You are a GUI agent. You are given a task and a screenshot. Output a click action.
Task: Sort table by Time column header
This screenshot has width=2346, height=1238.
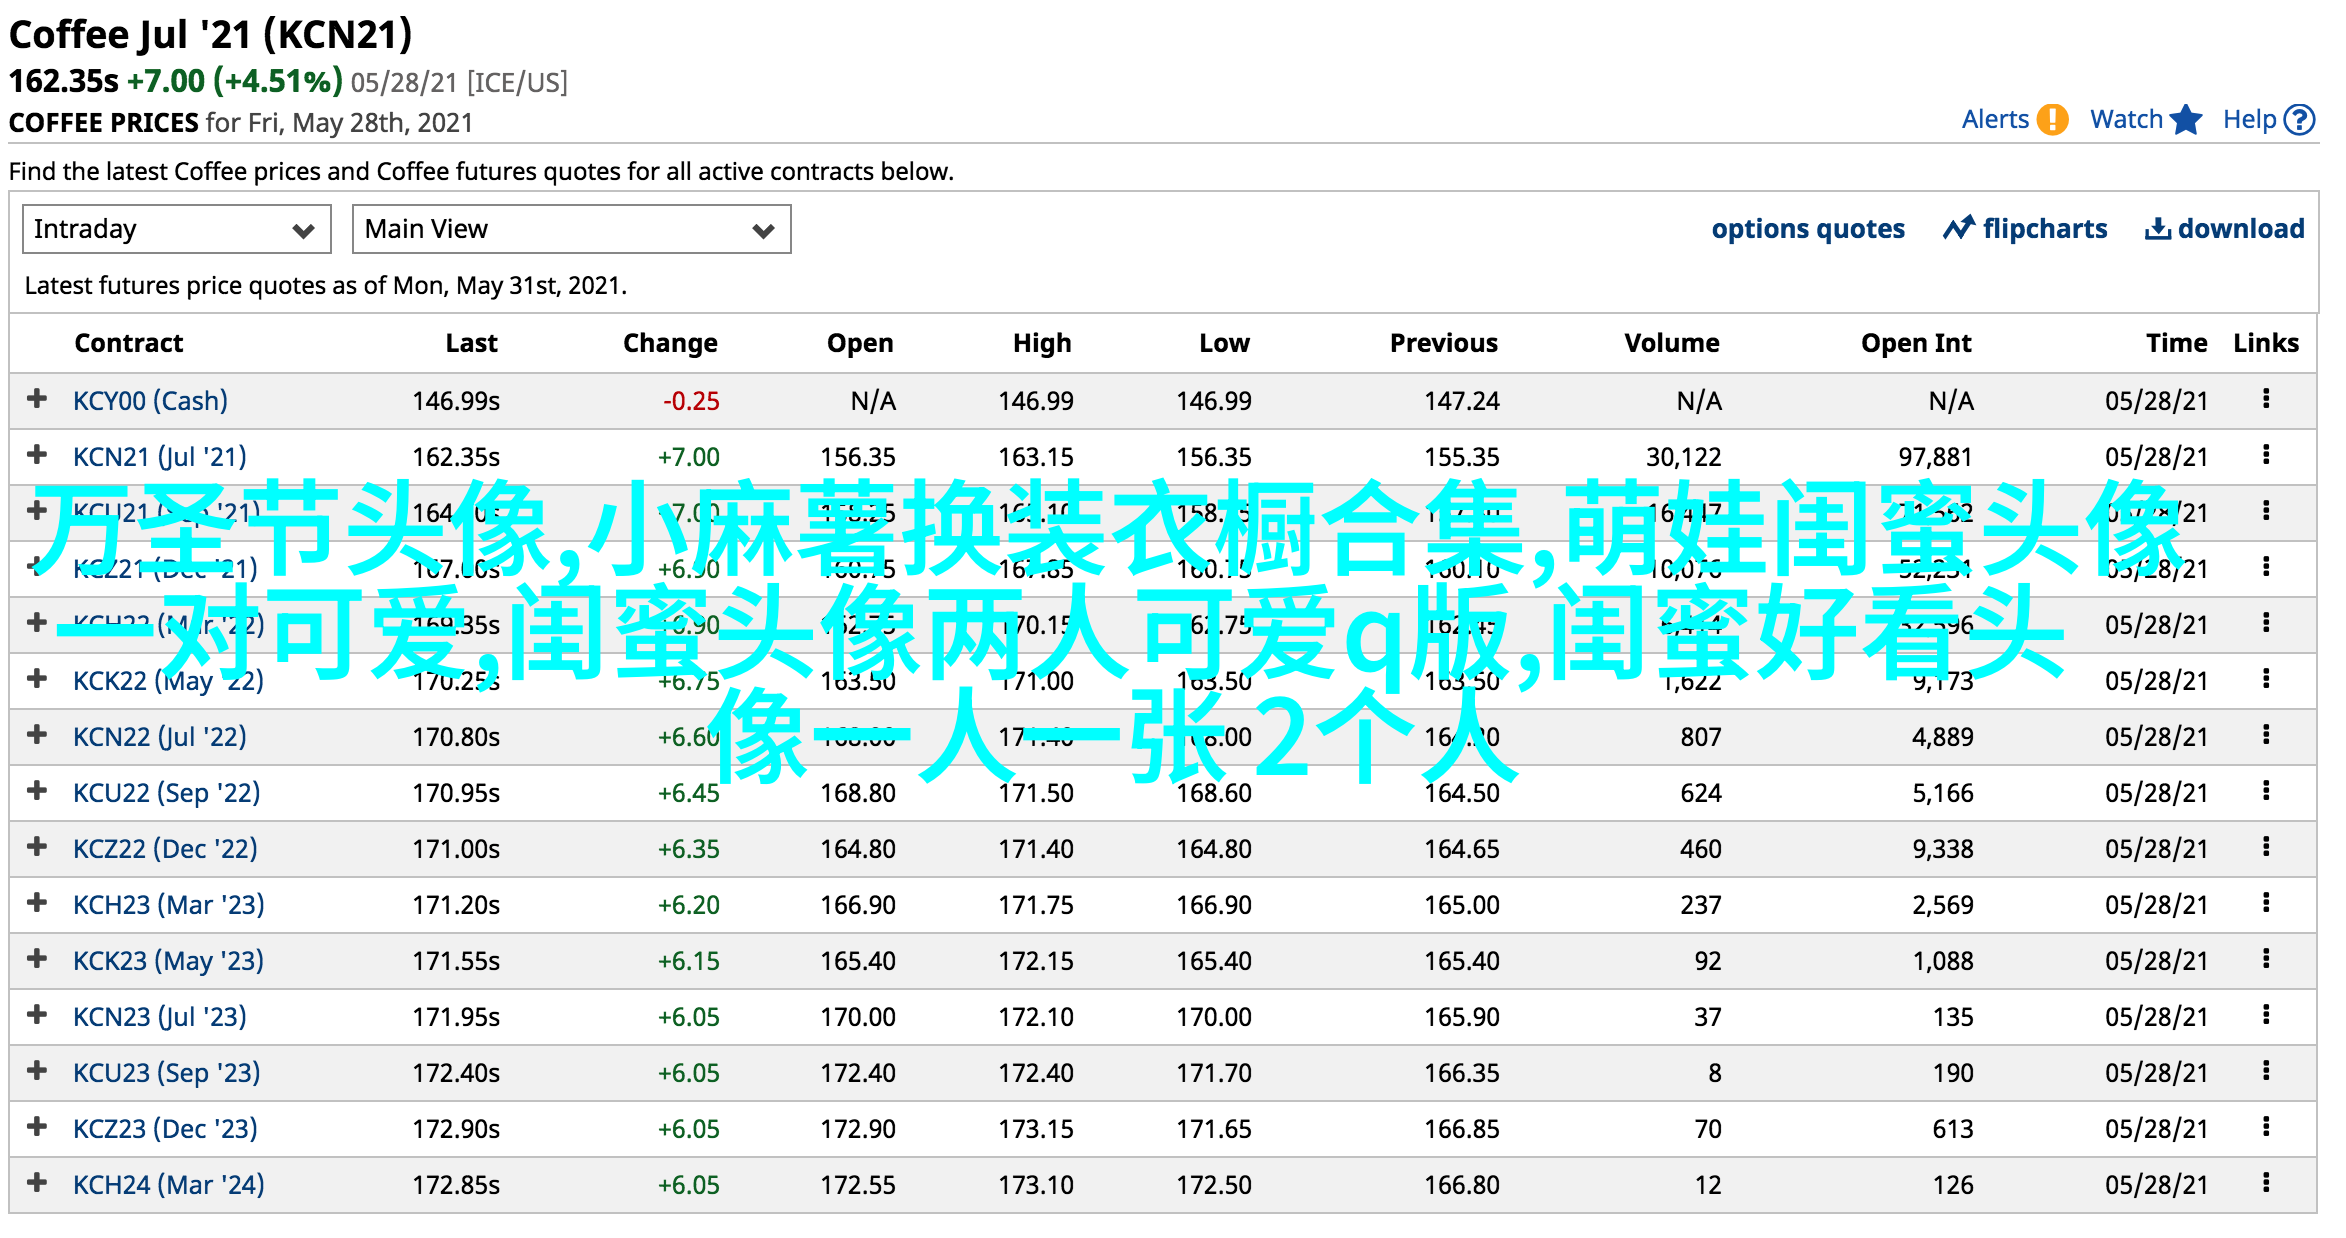(2177, 343)
